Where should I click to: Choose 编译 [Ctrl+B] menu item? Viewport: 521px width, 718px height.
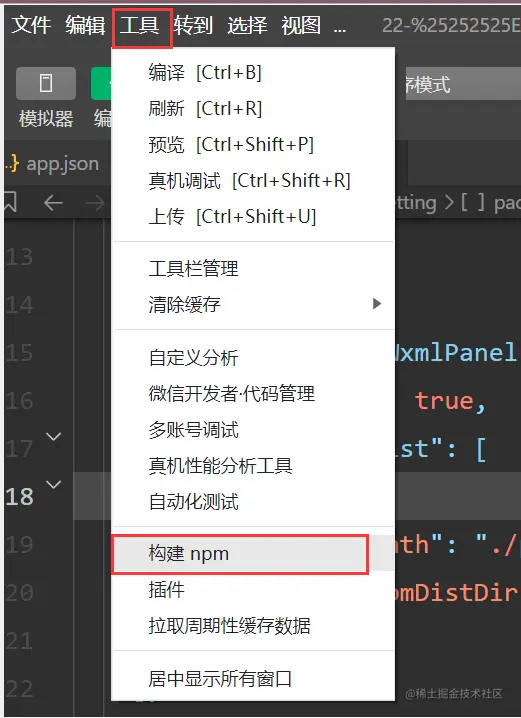click(x=205, y=73)
